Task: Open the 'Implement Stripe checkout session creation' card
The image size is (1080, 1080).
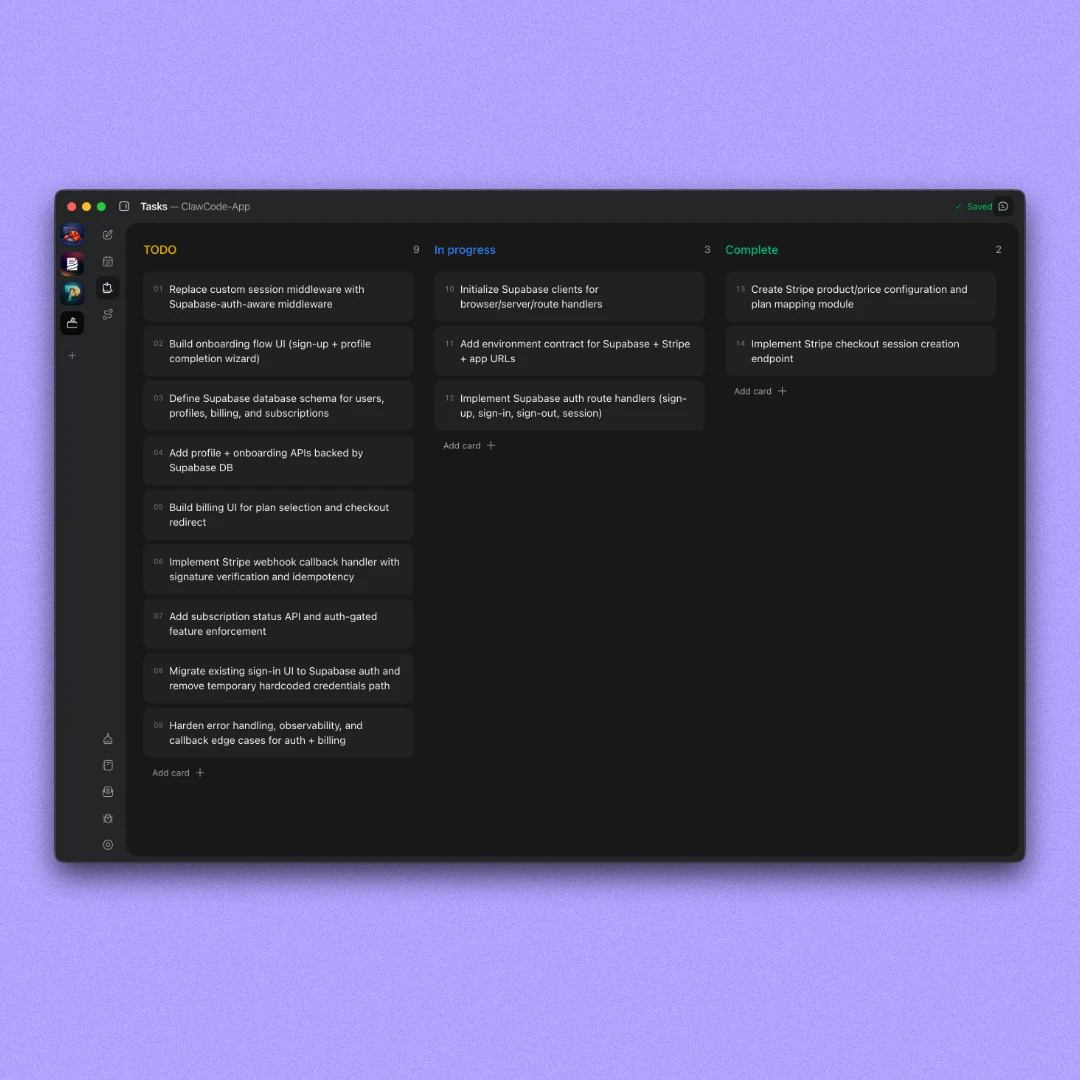Action: point(860,351)
